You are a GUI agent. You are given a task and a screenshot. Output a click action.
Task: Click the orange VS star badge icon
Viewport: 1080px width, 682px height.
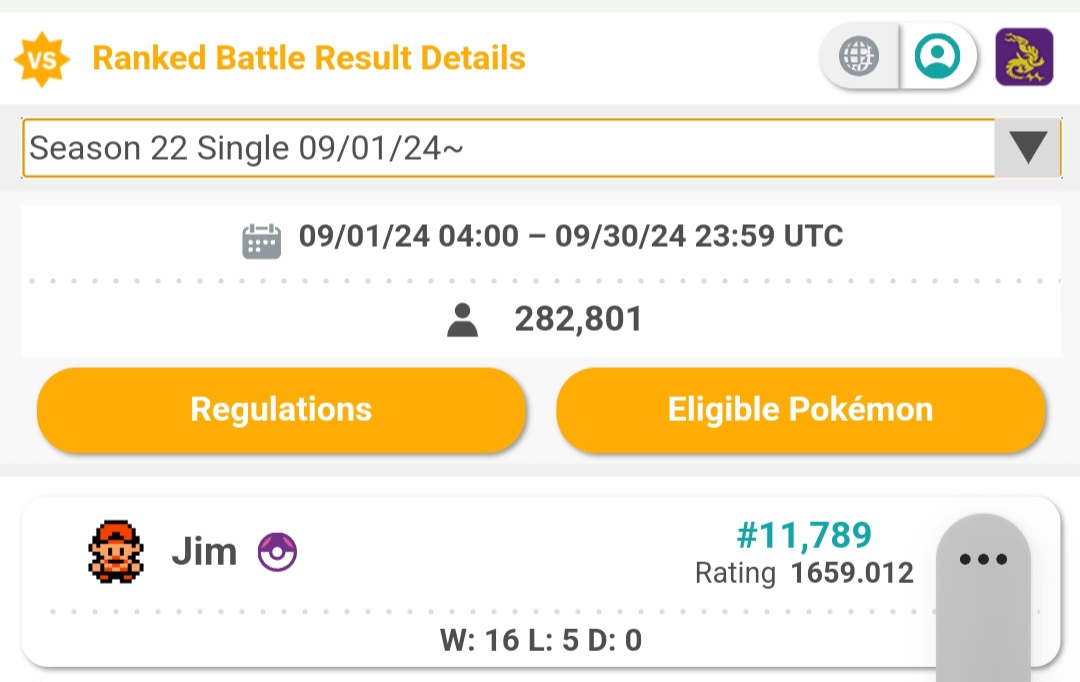42,60
